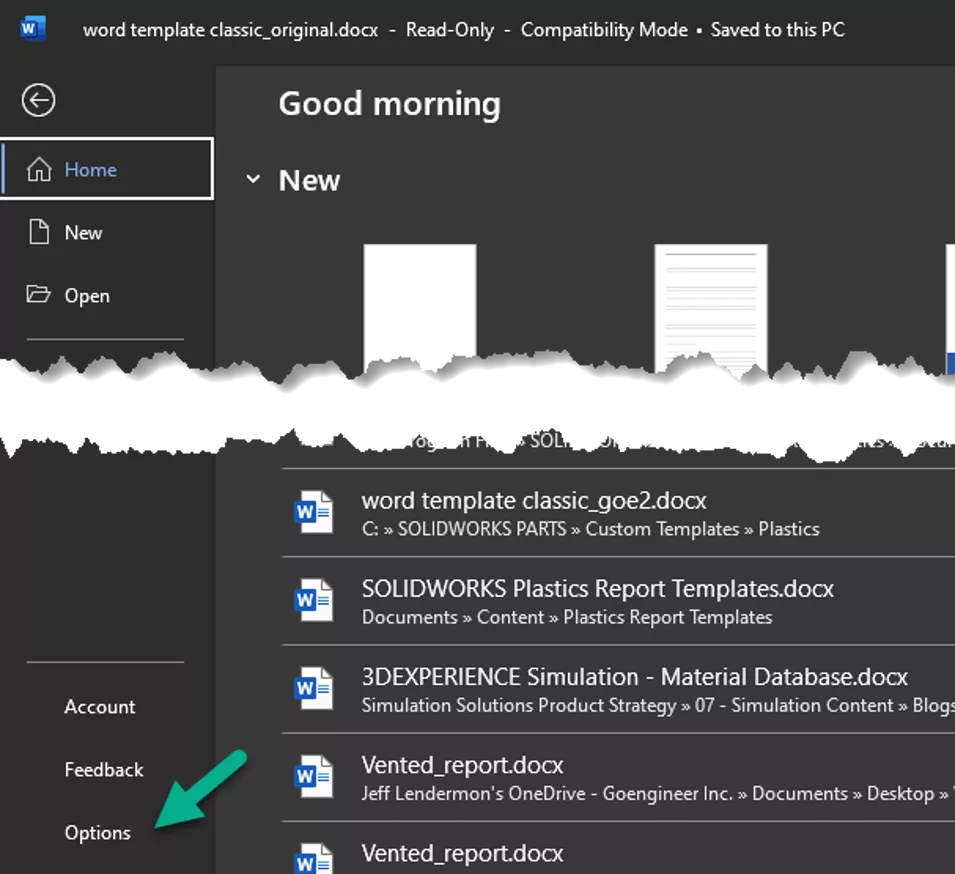The image size is (955, 874).
Task: Click the back arrow circle icon
Action: tap(38, 100)
